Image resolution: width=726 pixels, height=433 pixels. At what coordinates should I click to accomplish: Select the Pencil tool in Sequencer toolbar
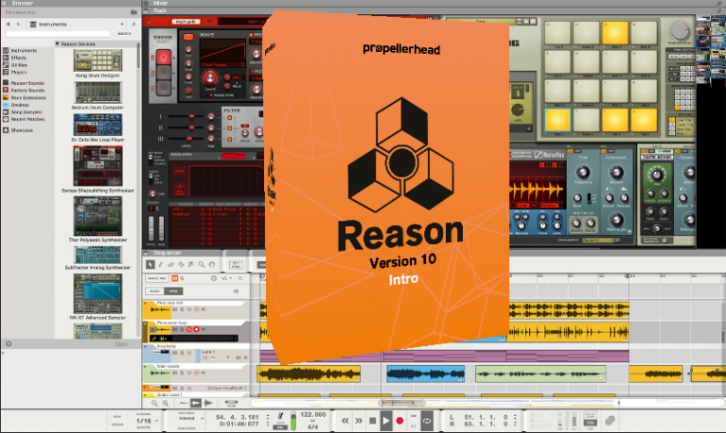click(x=161, y=264)
